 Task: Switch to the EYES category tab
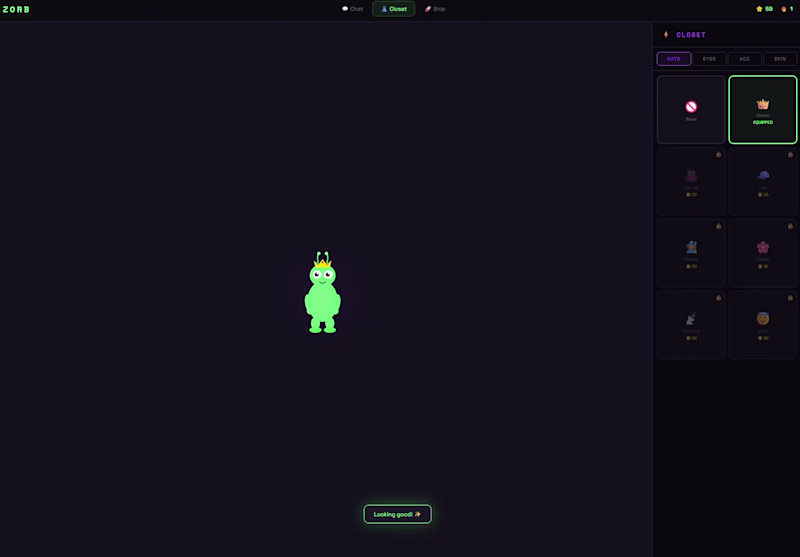709,59
